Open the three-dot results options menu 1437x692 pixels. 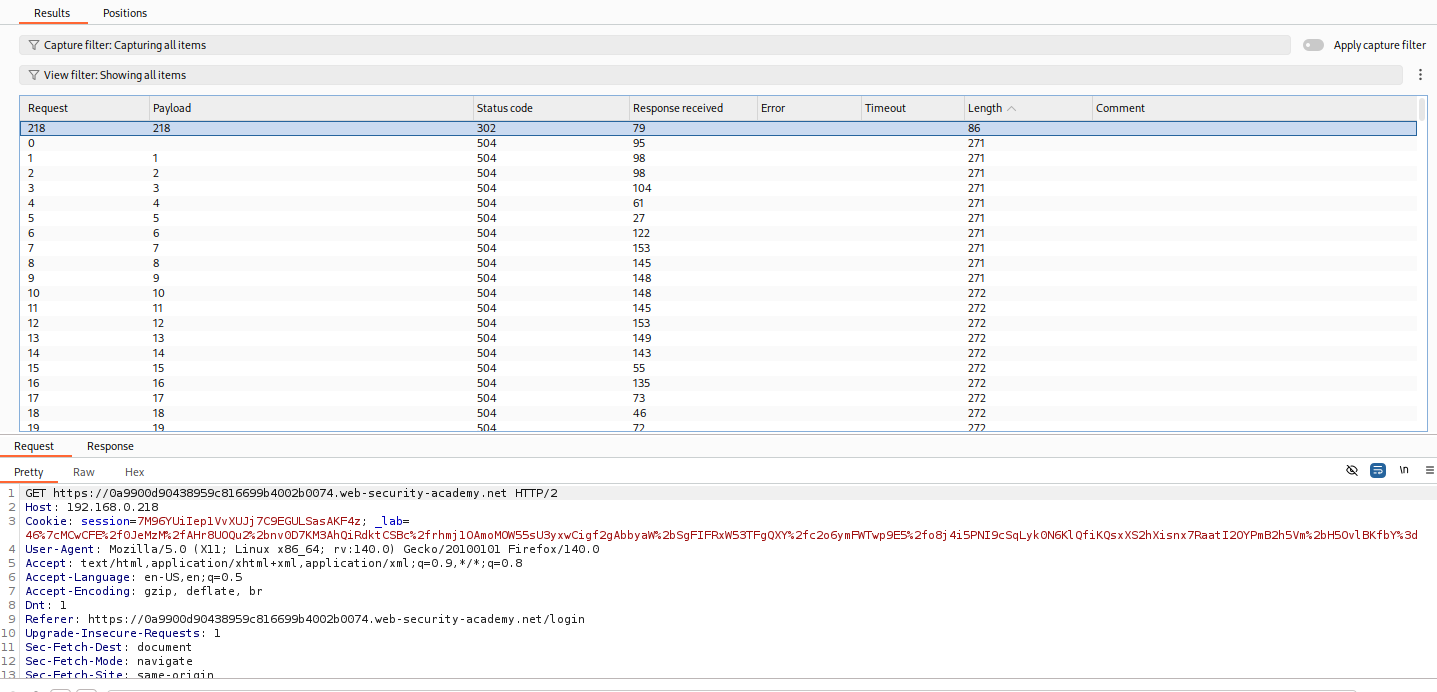1420,75
